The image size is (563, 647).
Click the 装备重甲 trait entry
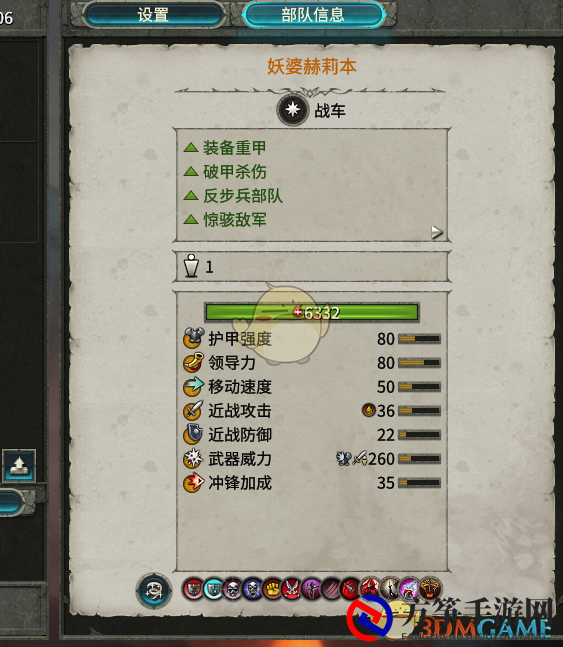(x=225, y=147)
